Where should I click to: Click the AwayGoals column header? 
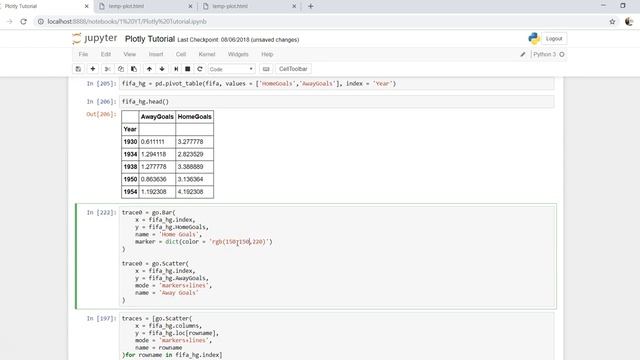tap(157, 117)
